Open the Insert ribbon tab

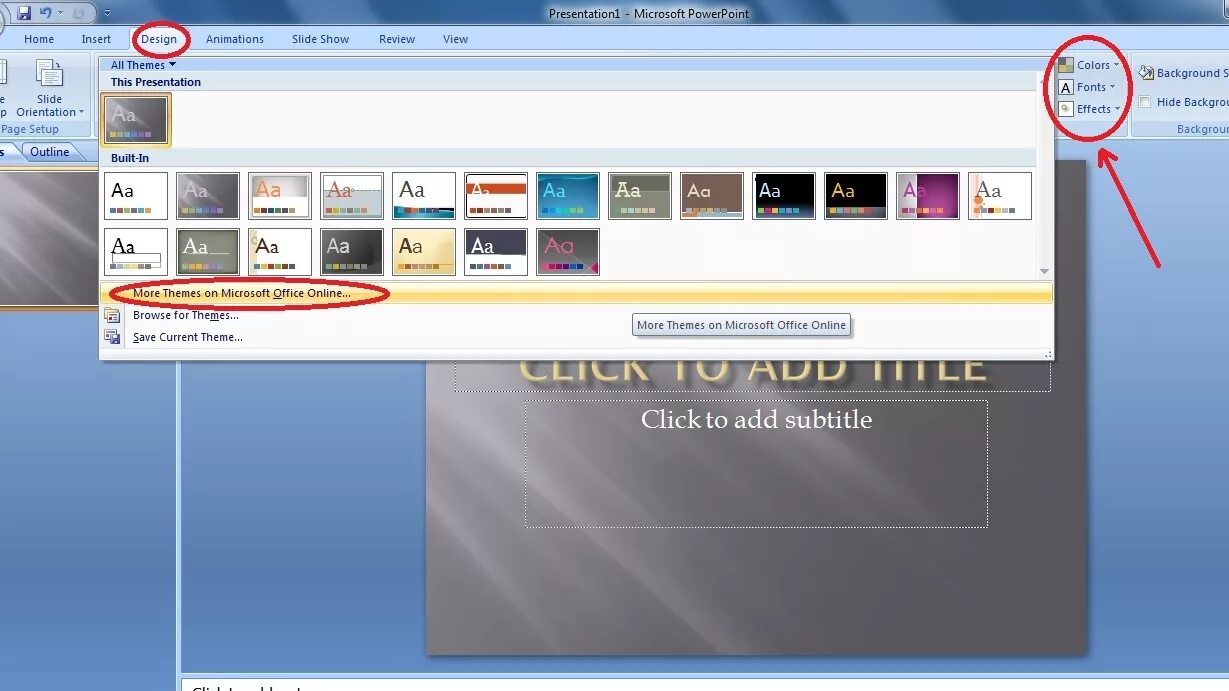pyautogui.click(x=97, y=39)
